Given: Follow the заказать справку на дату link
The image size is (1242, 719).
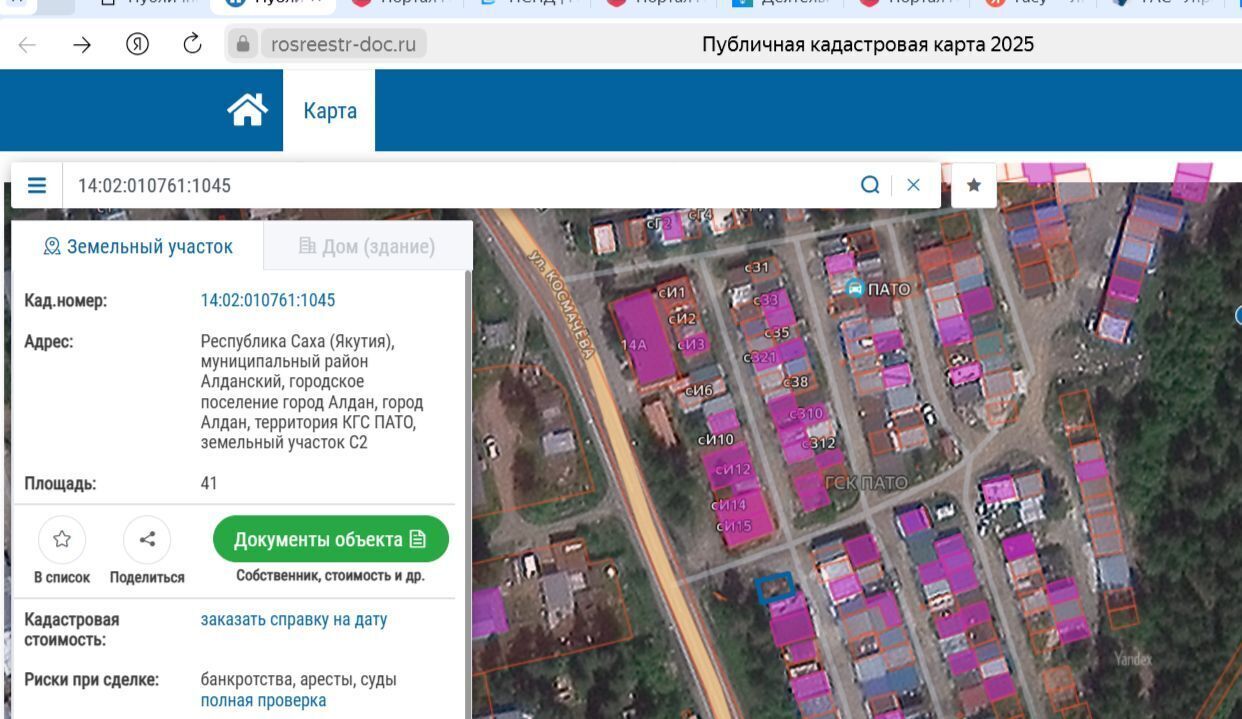Looking at the screenshot, I should (294, 619).
